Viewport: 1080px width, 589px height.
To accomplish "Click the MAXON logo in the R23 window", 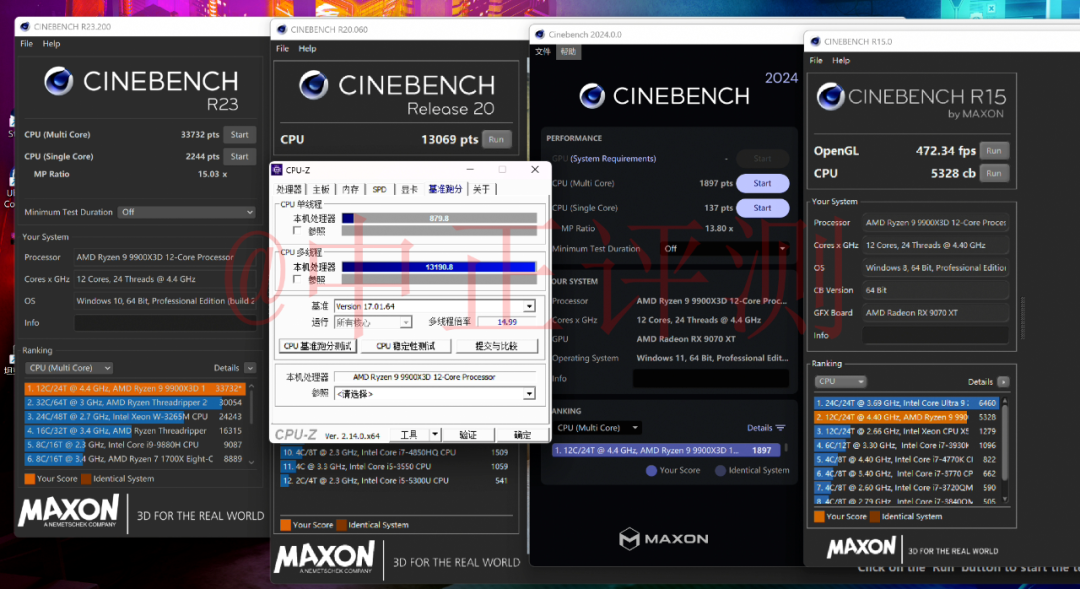I will tap(68, 513).
